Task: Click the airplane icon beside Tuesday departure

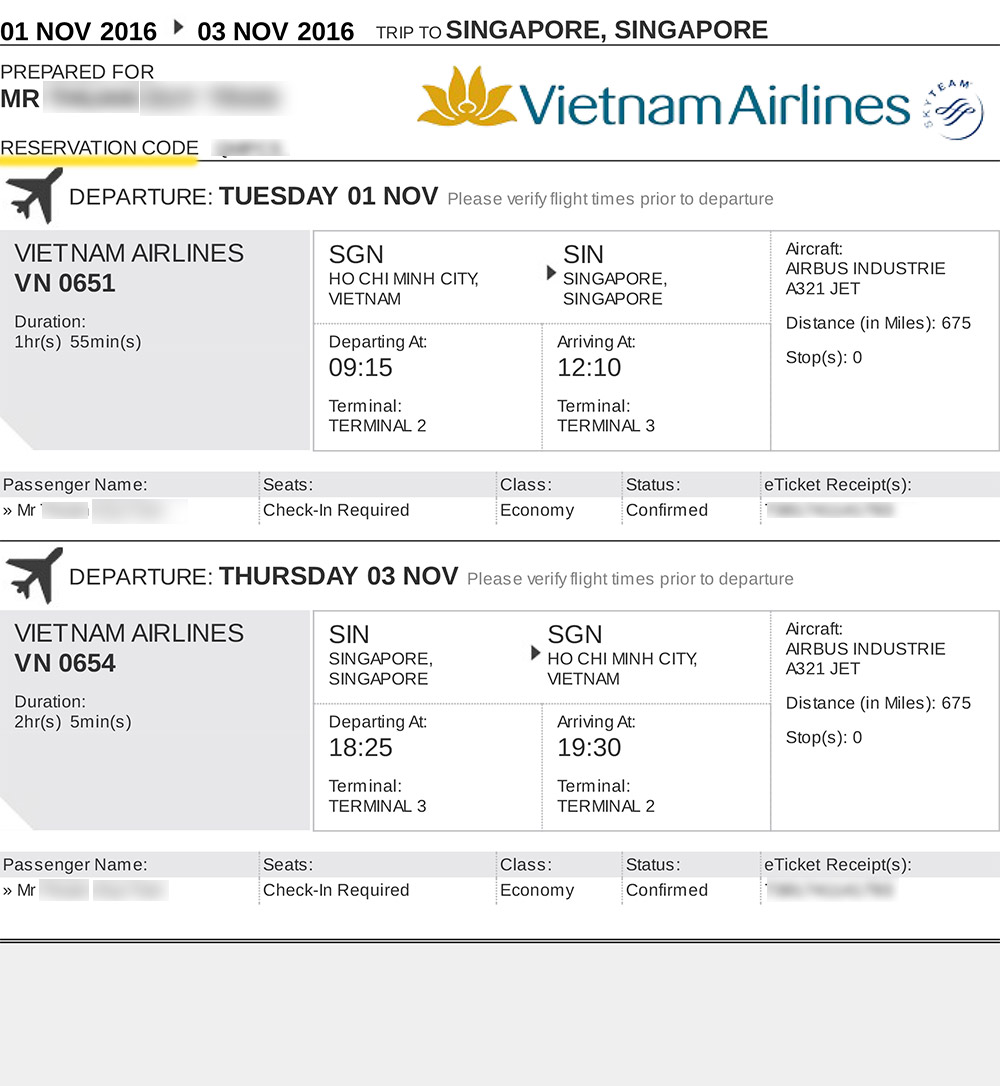Action: point(34,195)
